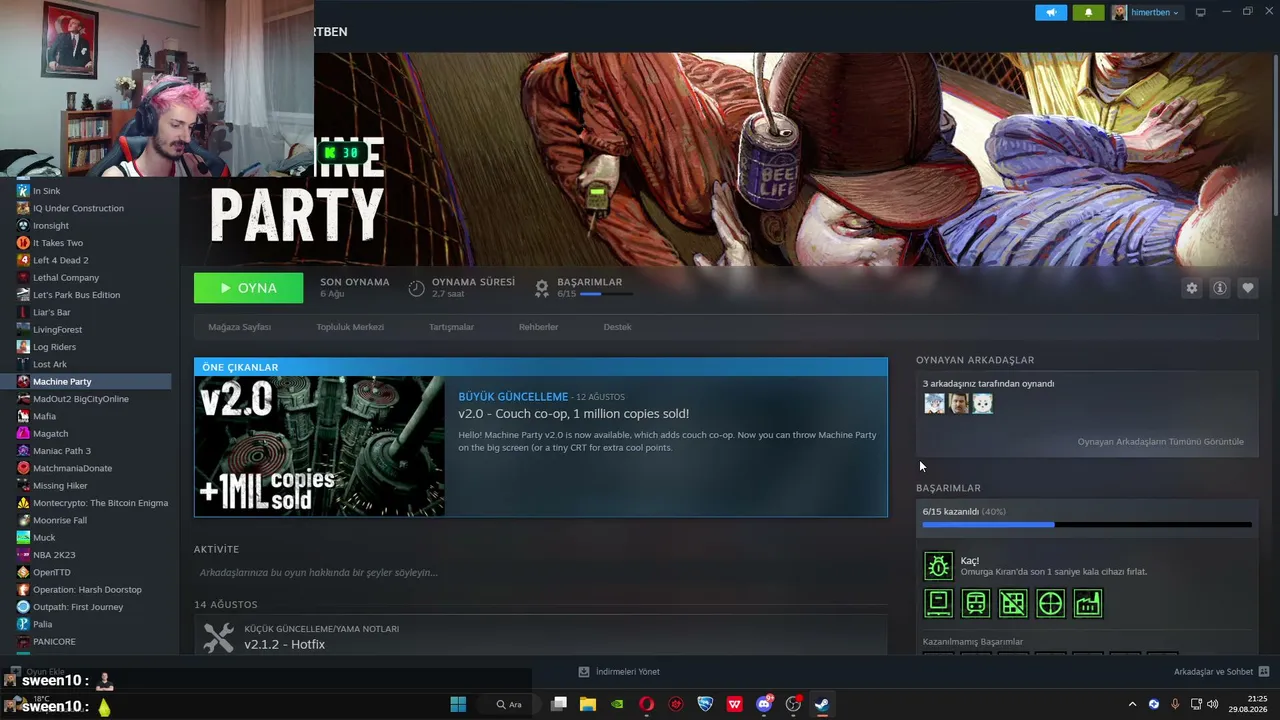Viewport: 1280px width, 720px height.
Task: Open Opera browser from taskbar
Action: [647, 704]
